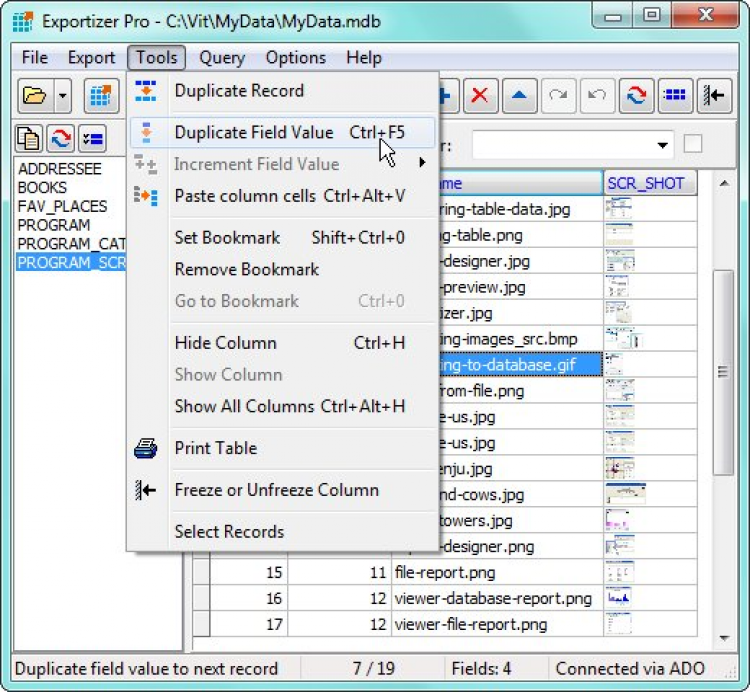Screen dimensions: 750x692
Task: Open the dropdown arrow beside the folder icon
Action: click(x=63, y=96)
